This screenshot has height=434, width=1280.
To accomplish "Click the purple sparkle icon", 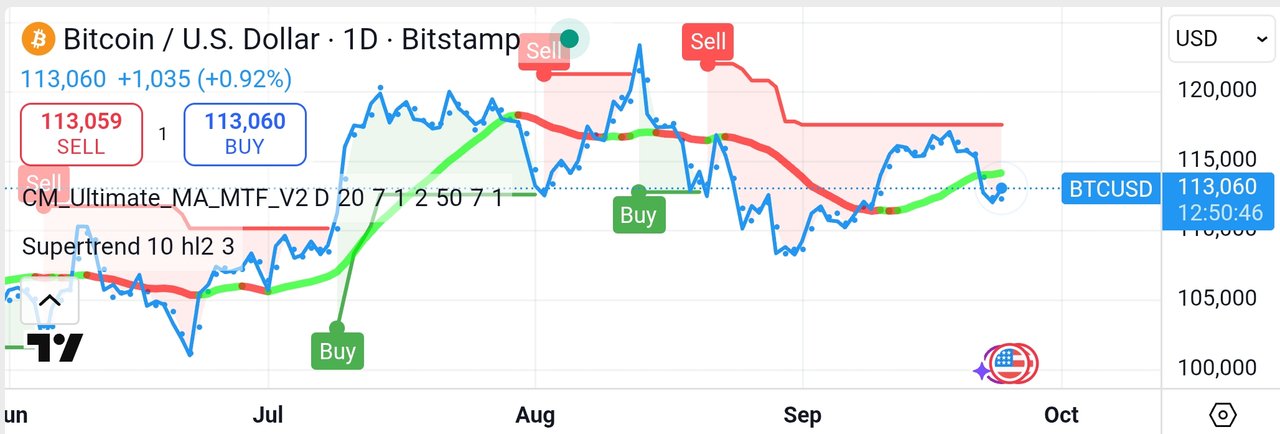I will pos(983,371).
